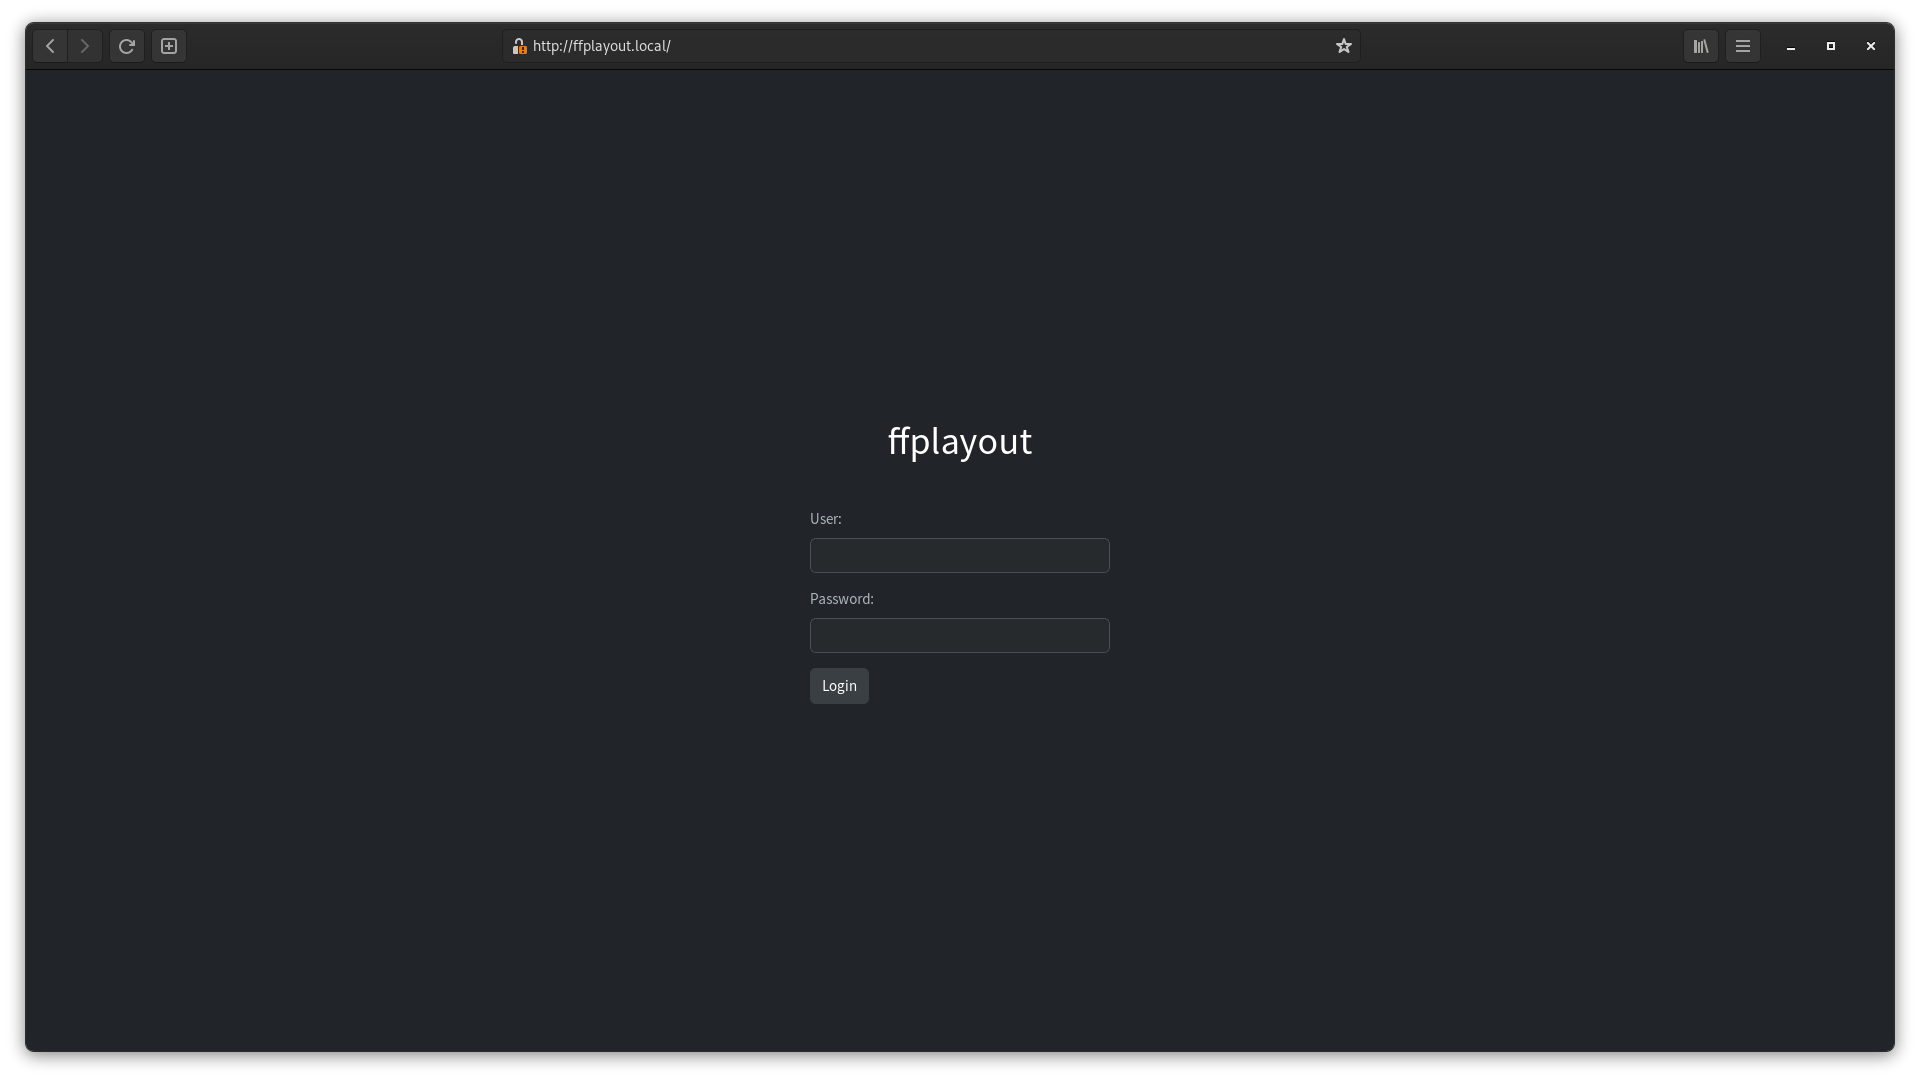Click into the Password input field
Image resolution: width=1920 pixels, height=1080 pixels.
[960, 635]
